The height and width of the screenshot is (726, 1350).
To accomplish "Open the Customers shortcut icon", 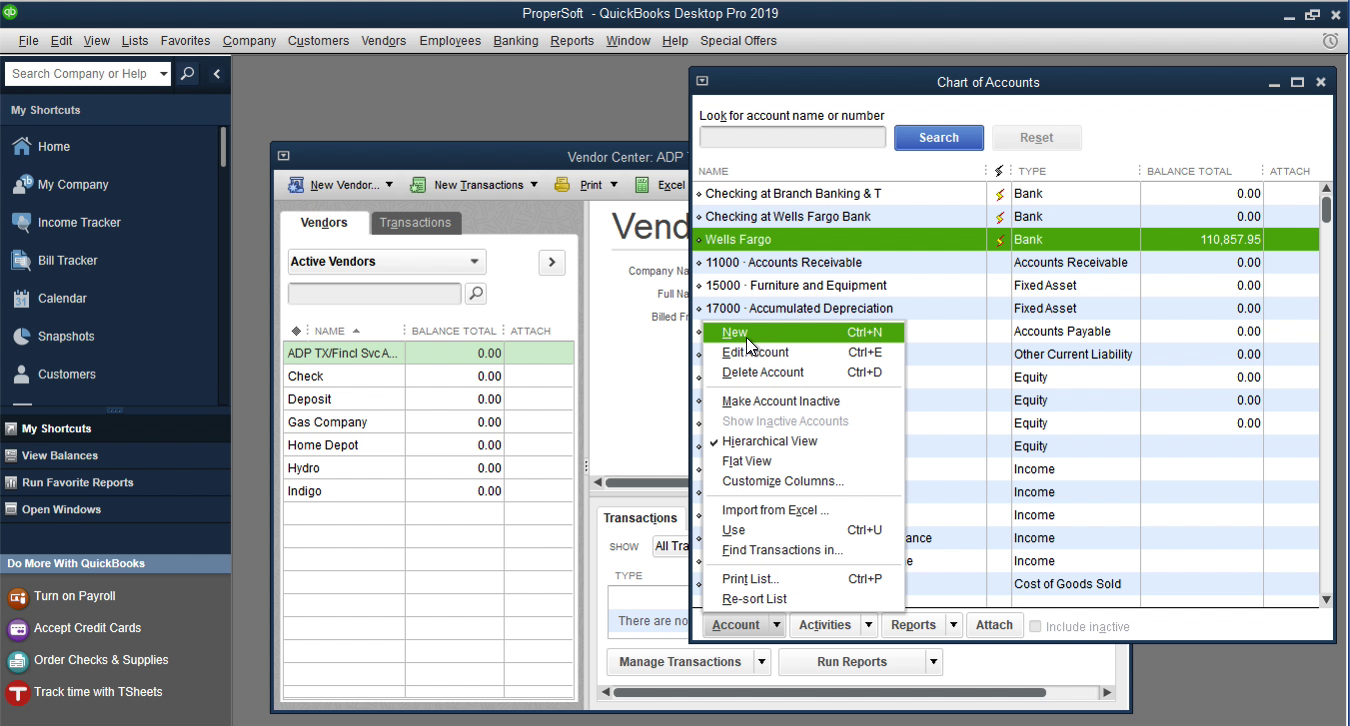I will click(21, 374).
